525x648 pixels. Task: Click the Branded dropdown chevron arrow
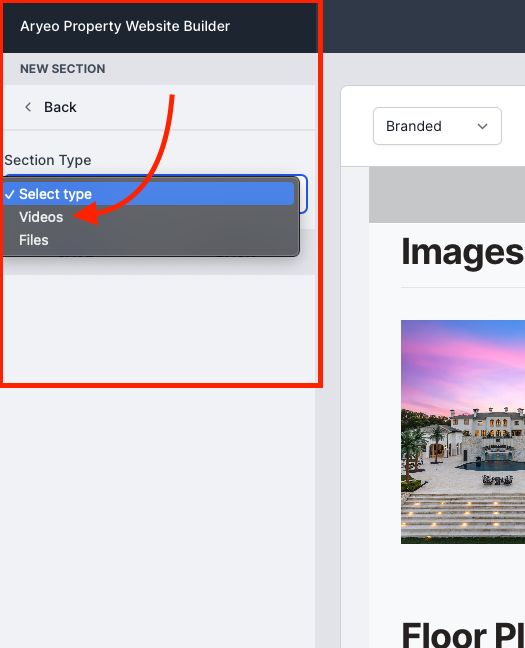(x=482, y=126)
